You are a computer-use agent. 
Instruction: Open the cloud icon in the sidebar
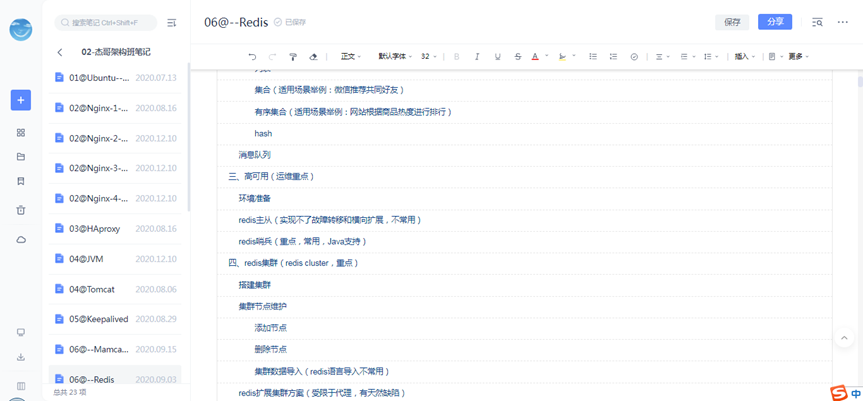(21, 240)
